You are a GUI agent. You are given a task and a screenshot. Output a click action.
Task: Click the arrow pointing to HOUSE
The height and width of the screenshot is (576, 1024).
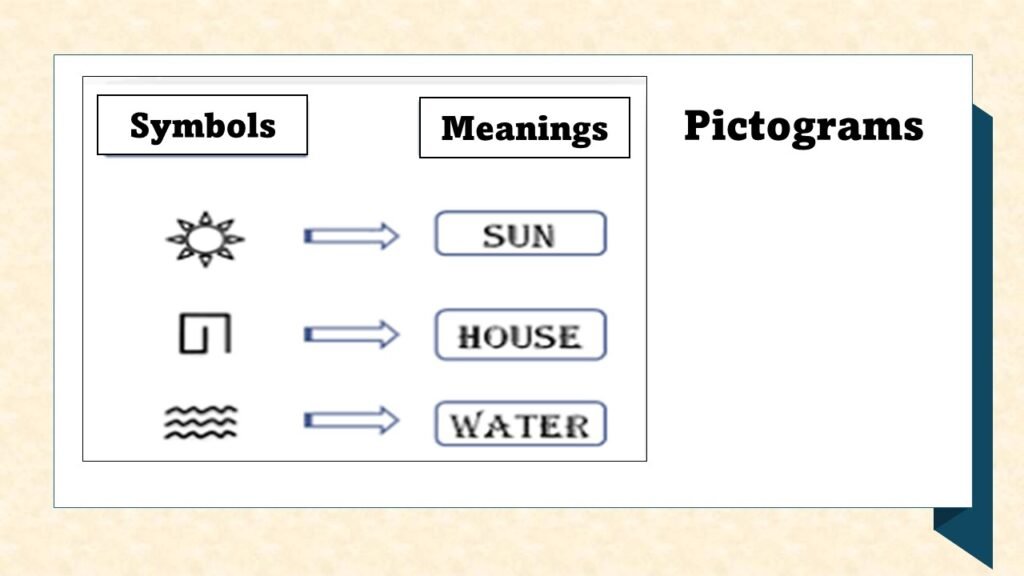point(351,335)
